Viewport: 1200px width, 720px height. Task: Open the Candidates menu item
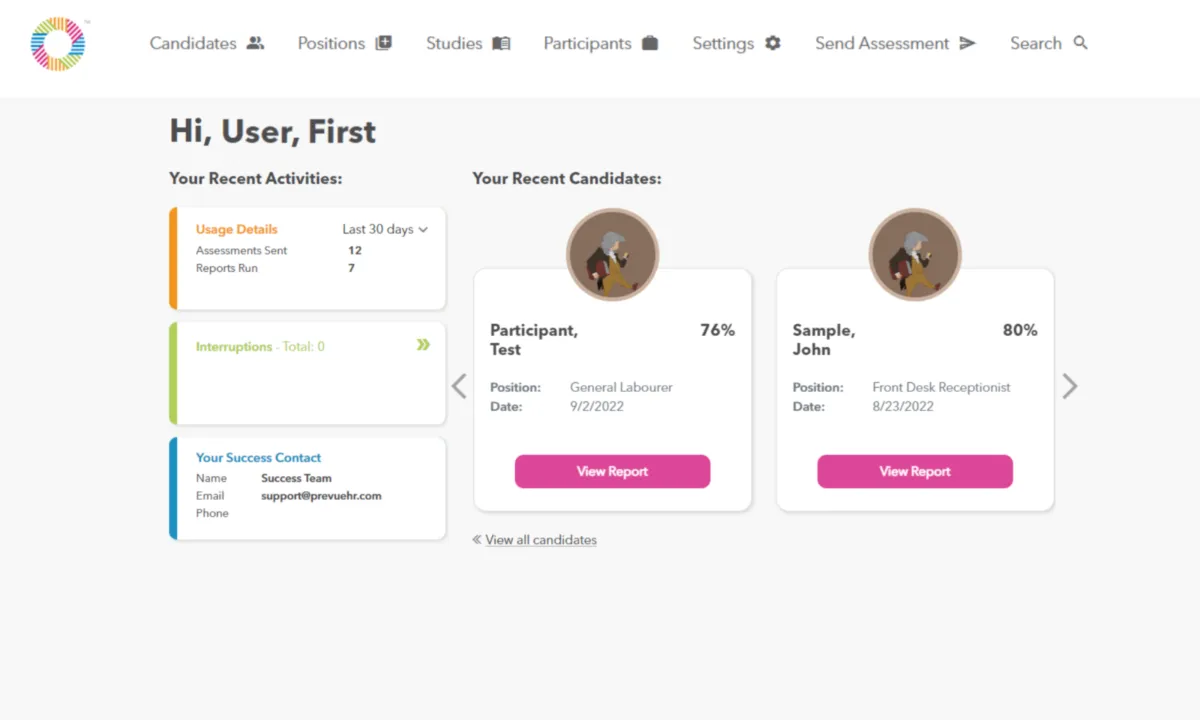193,43
